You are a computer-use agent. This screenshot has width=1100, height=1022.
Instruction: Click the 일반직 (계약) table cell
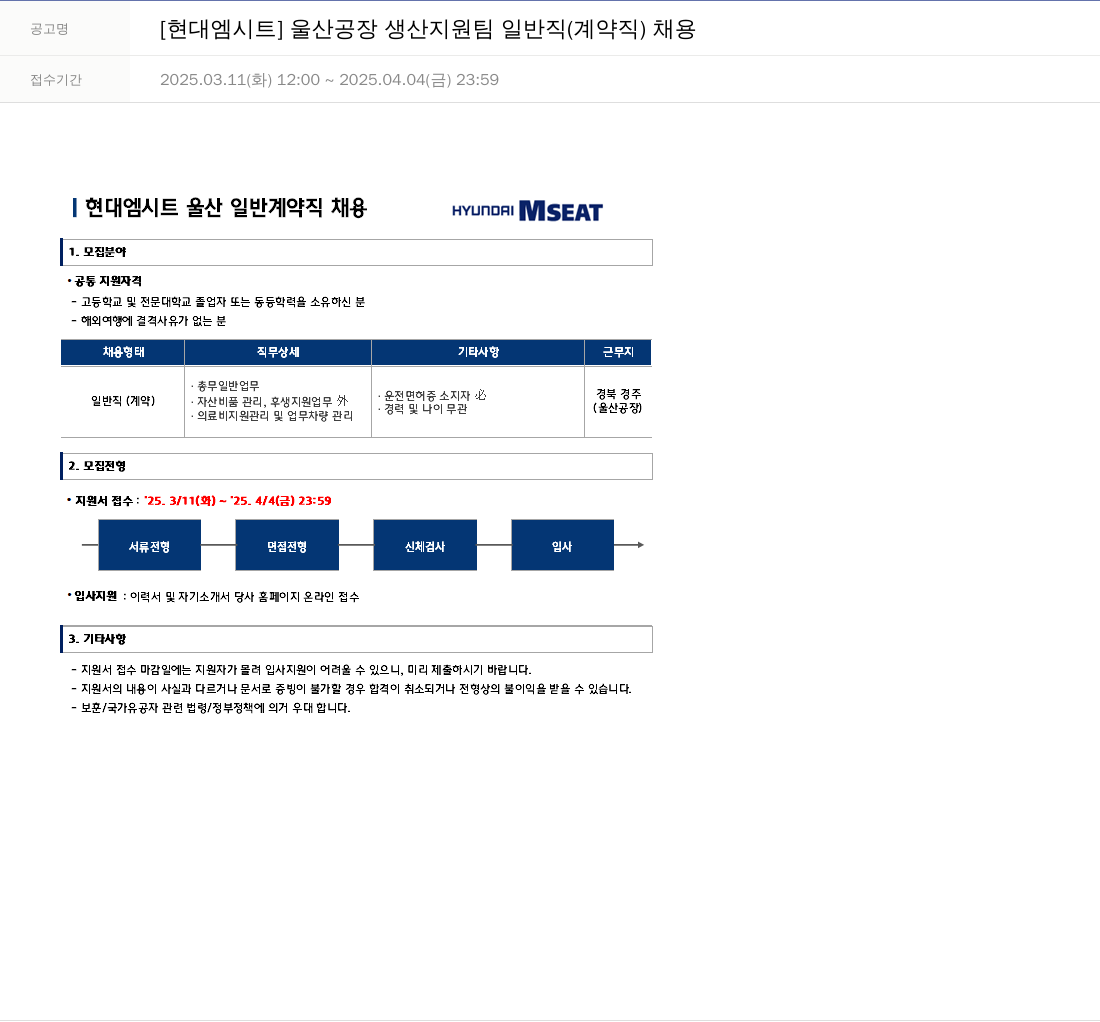123,401
